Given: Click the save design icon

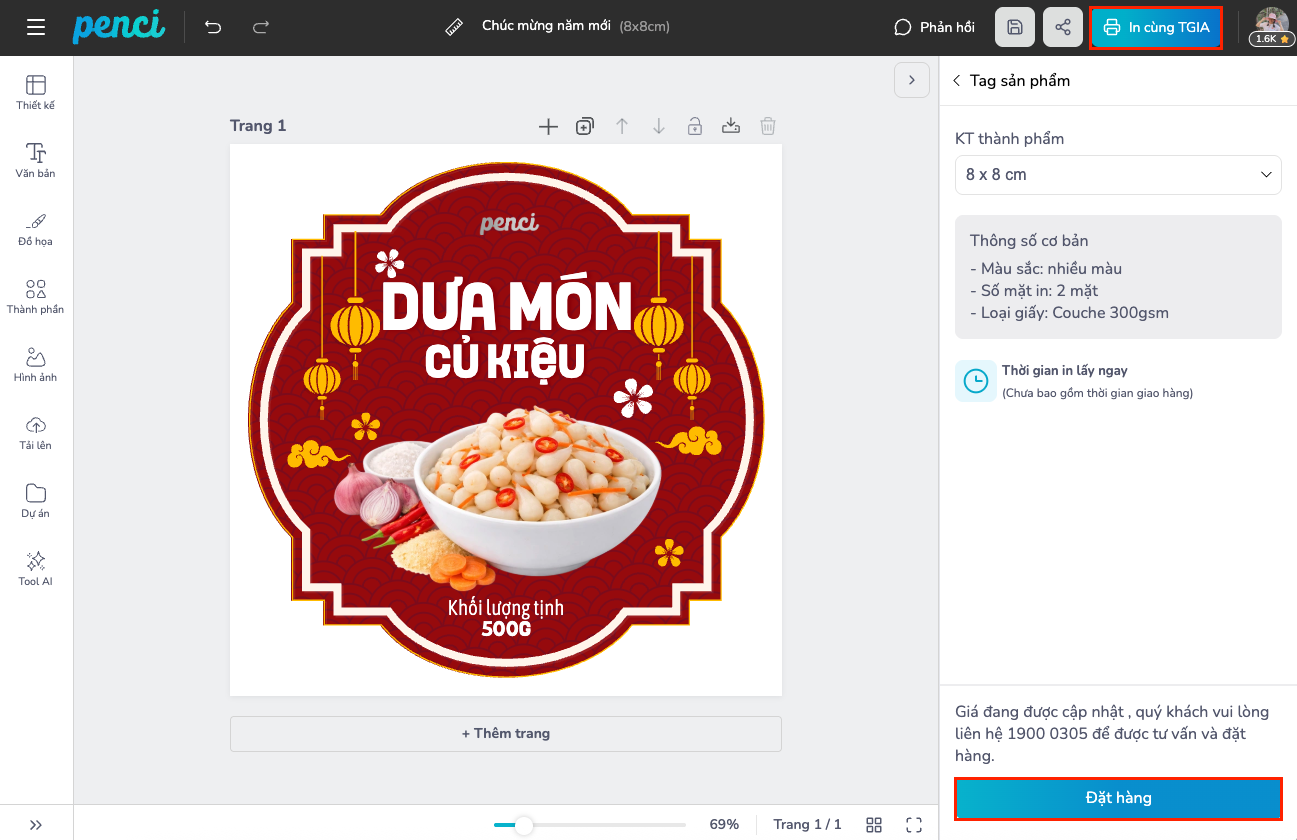Looking at the screenshot, I should (1014, 27).
